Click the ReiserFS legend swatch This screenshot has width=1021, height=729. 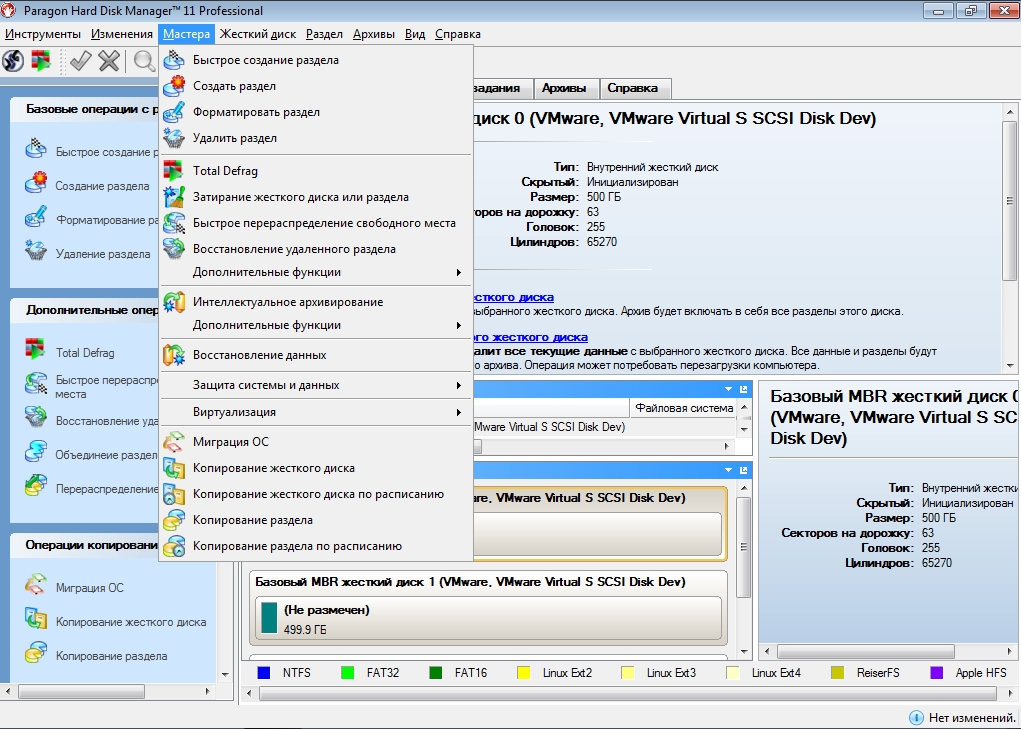click(837, 673)
